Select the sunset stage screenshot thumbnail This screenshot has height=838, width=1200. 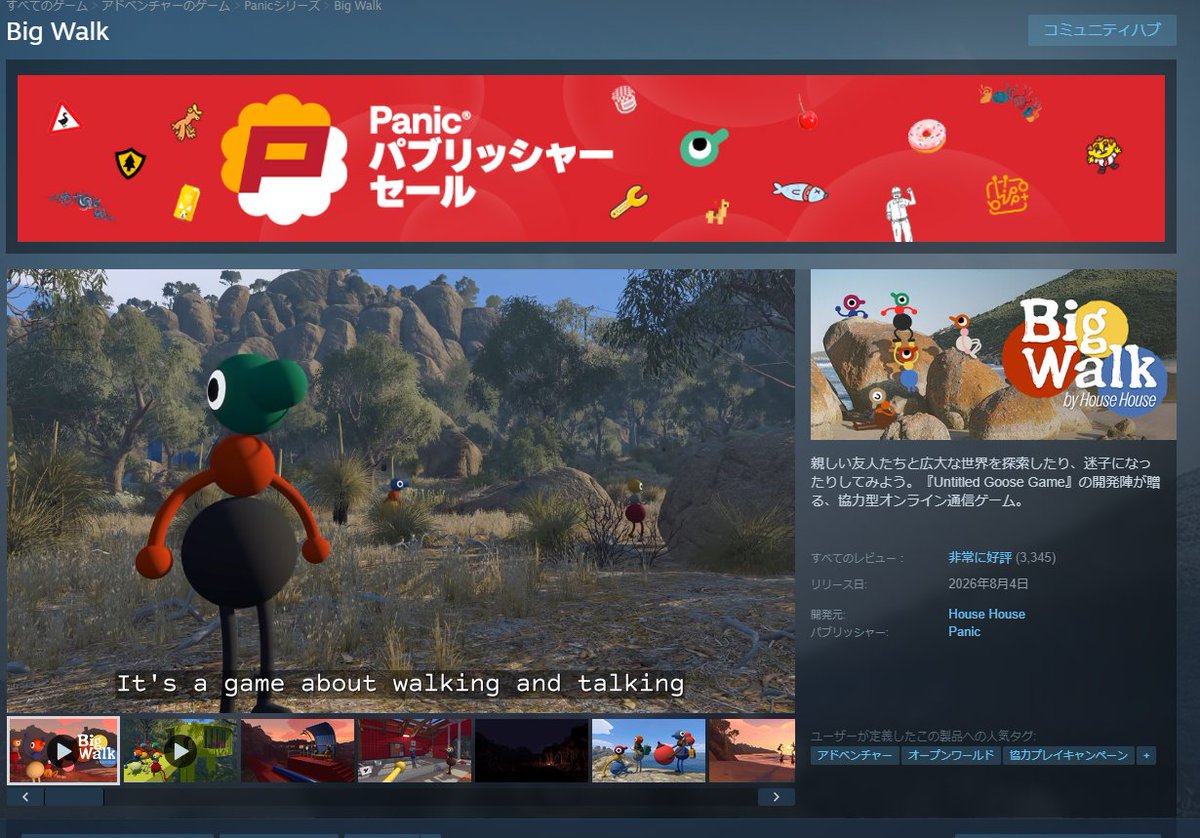point(297,750)
